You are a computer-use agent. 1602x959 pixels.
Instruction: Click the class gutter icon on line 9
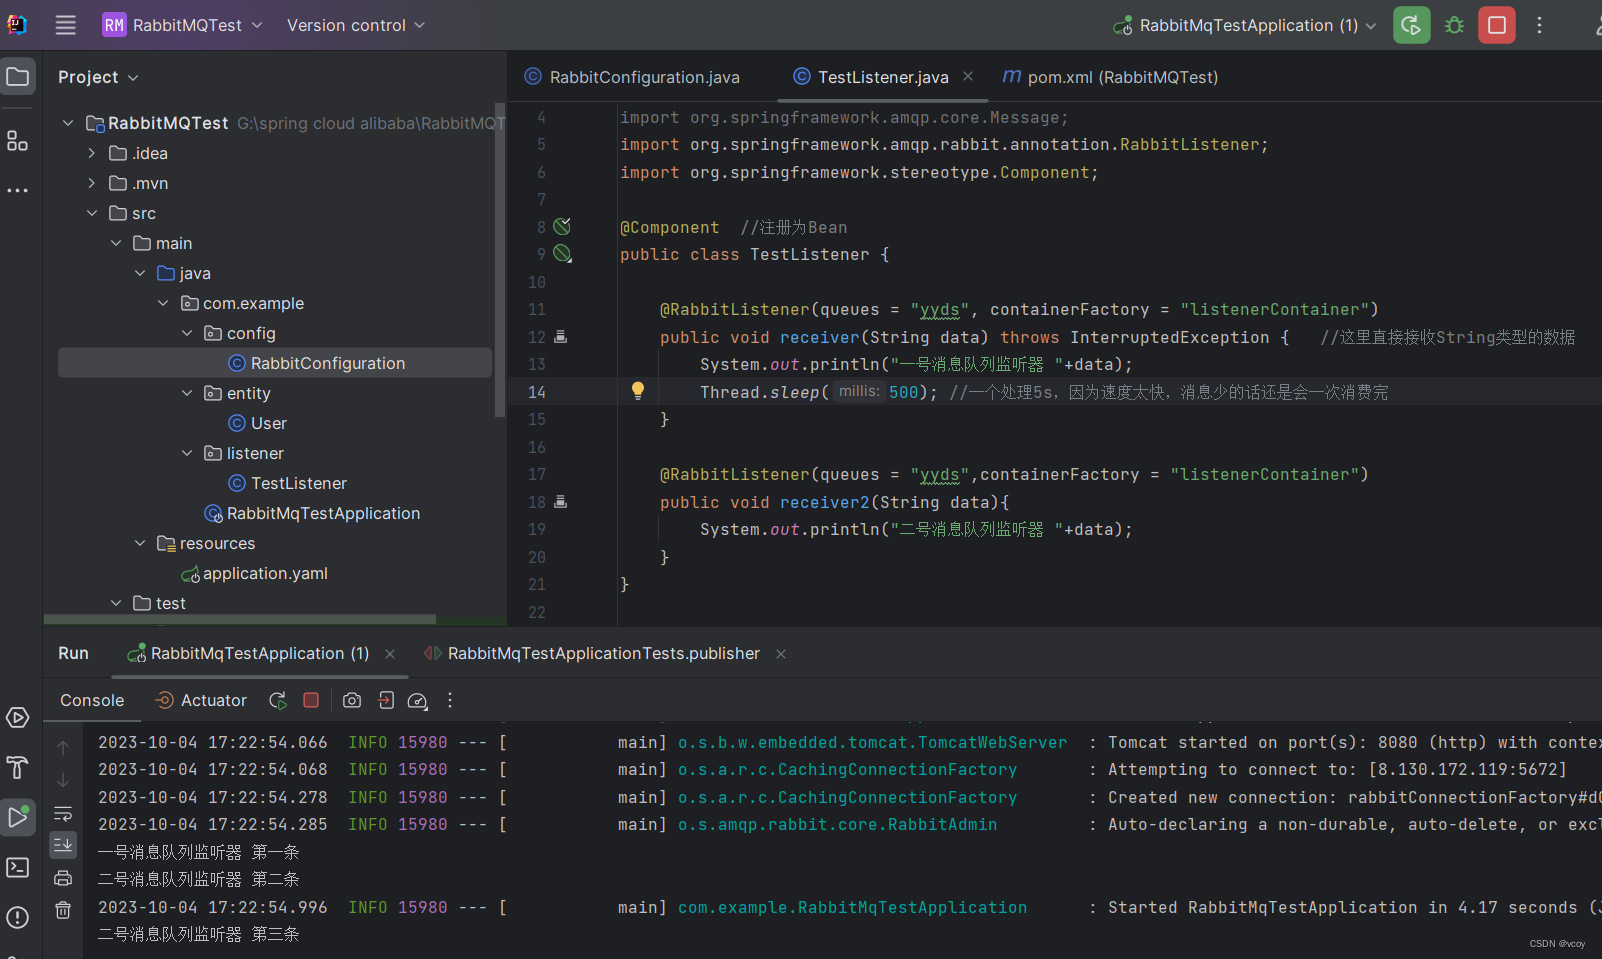[x=563, y=254]
